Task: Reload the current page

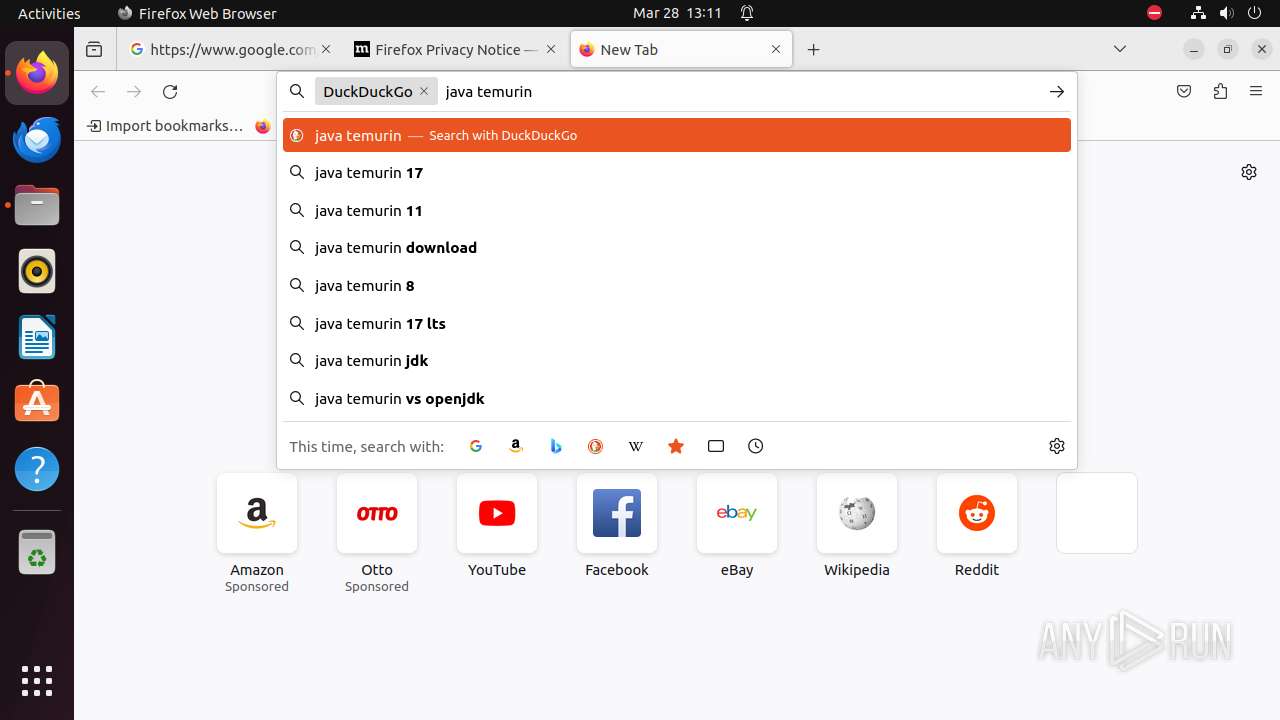Action: 170,91
